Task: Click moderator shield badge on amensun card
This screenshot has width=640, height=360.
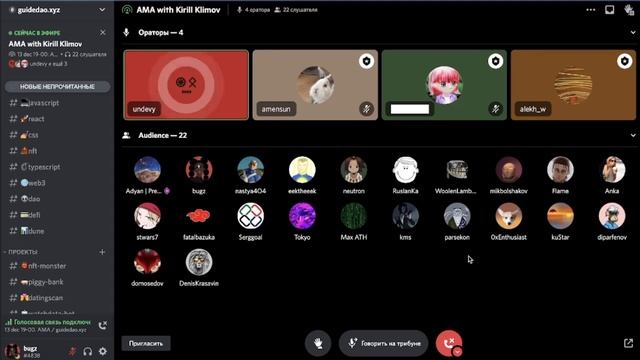Action: tap(366, 61)
